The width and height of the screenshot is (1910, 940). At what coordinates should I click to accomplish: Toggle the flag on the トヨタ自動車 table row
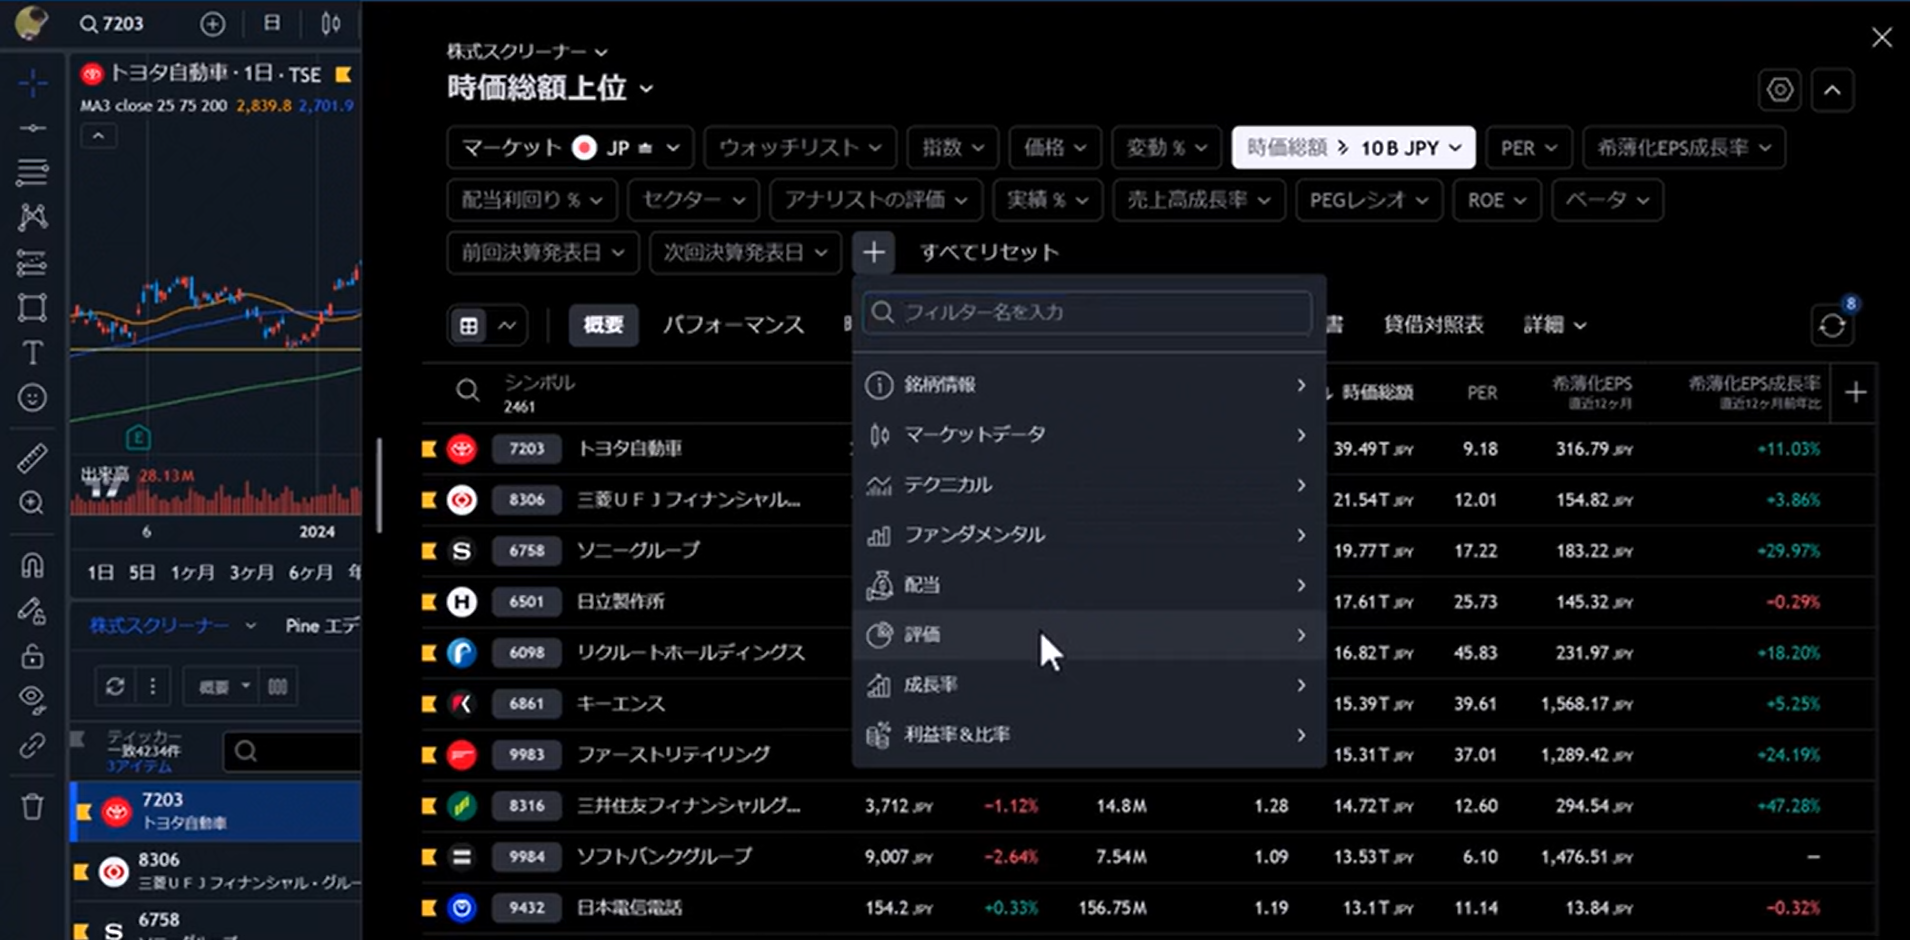point(429,449)
